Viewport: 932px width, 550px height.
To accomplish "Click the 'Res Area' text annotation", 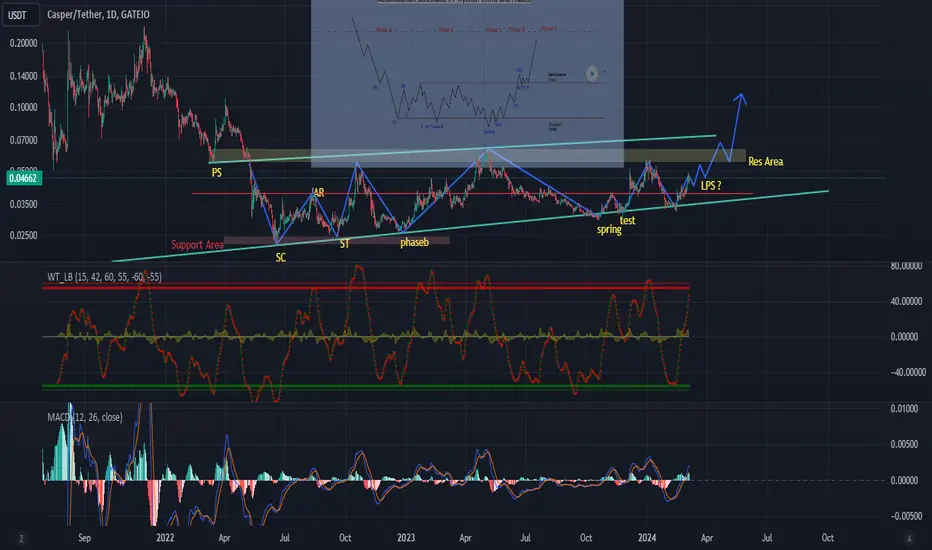I will 765,162.
